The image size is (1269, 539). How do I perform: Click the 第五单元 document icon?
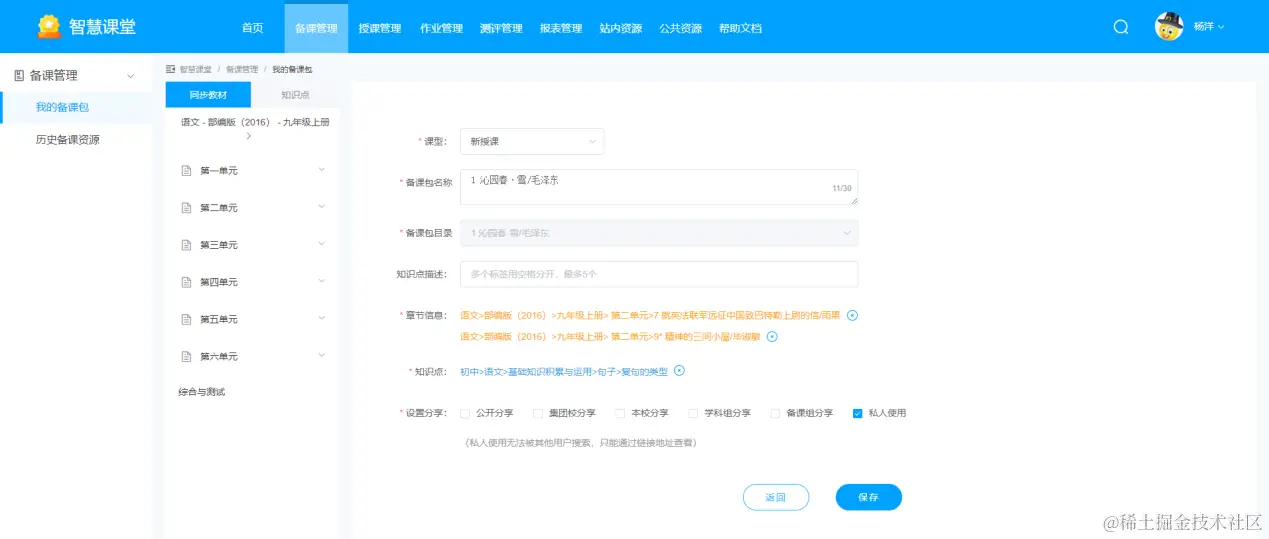pyautogui.click(x=185, y=319)
